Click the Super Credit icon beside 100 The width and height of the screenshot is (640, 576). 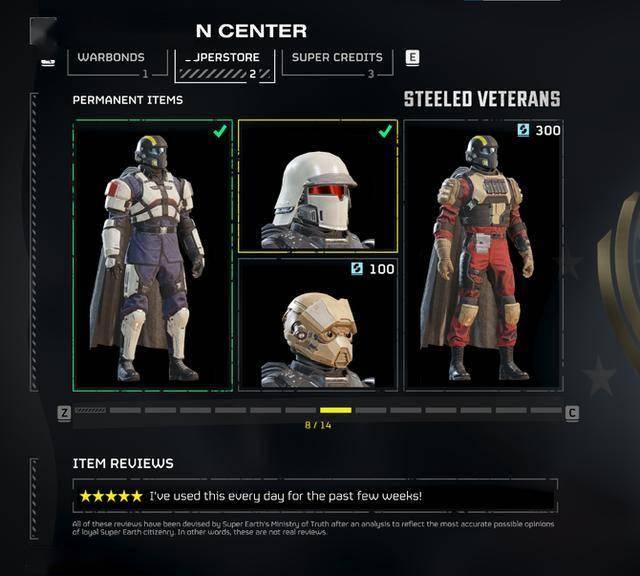click(357, 269)
